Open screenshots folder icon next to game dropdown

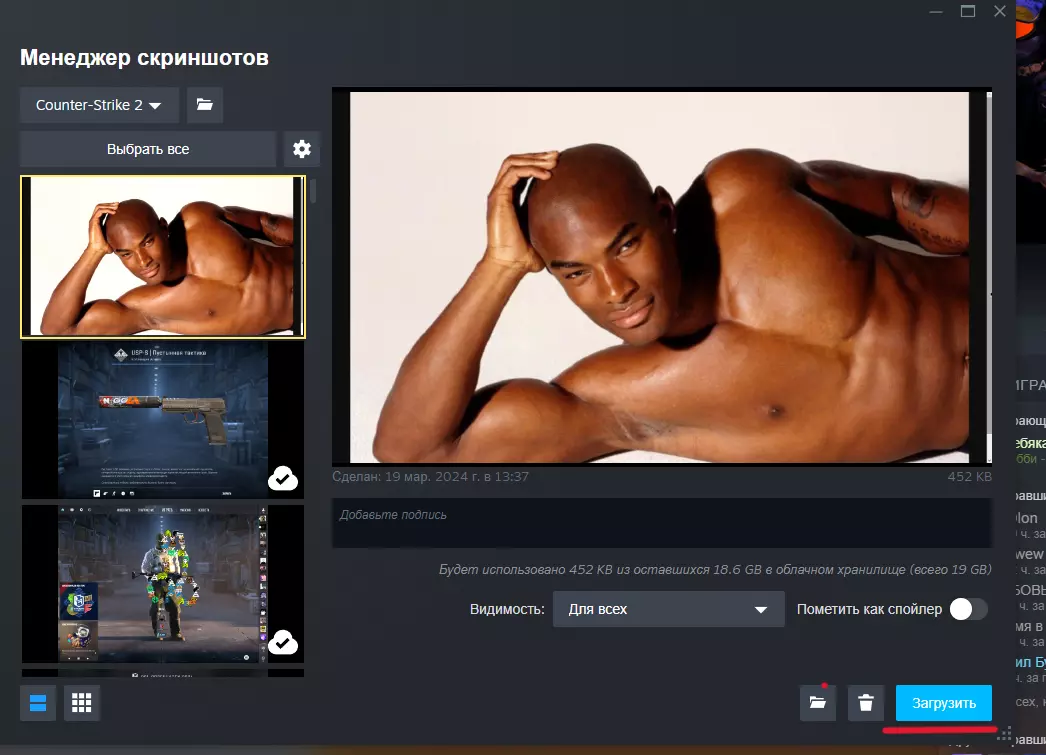click(205, 105)
